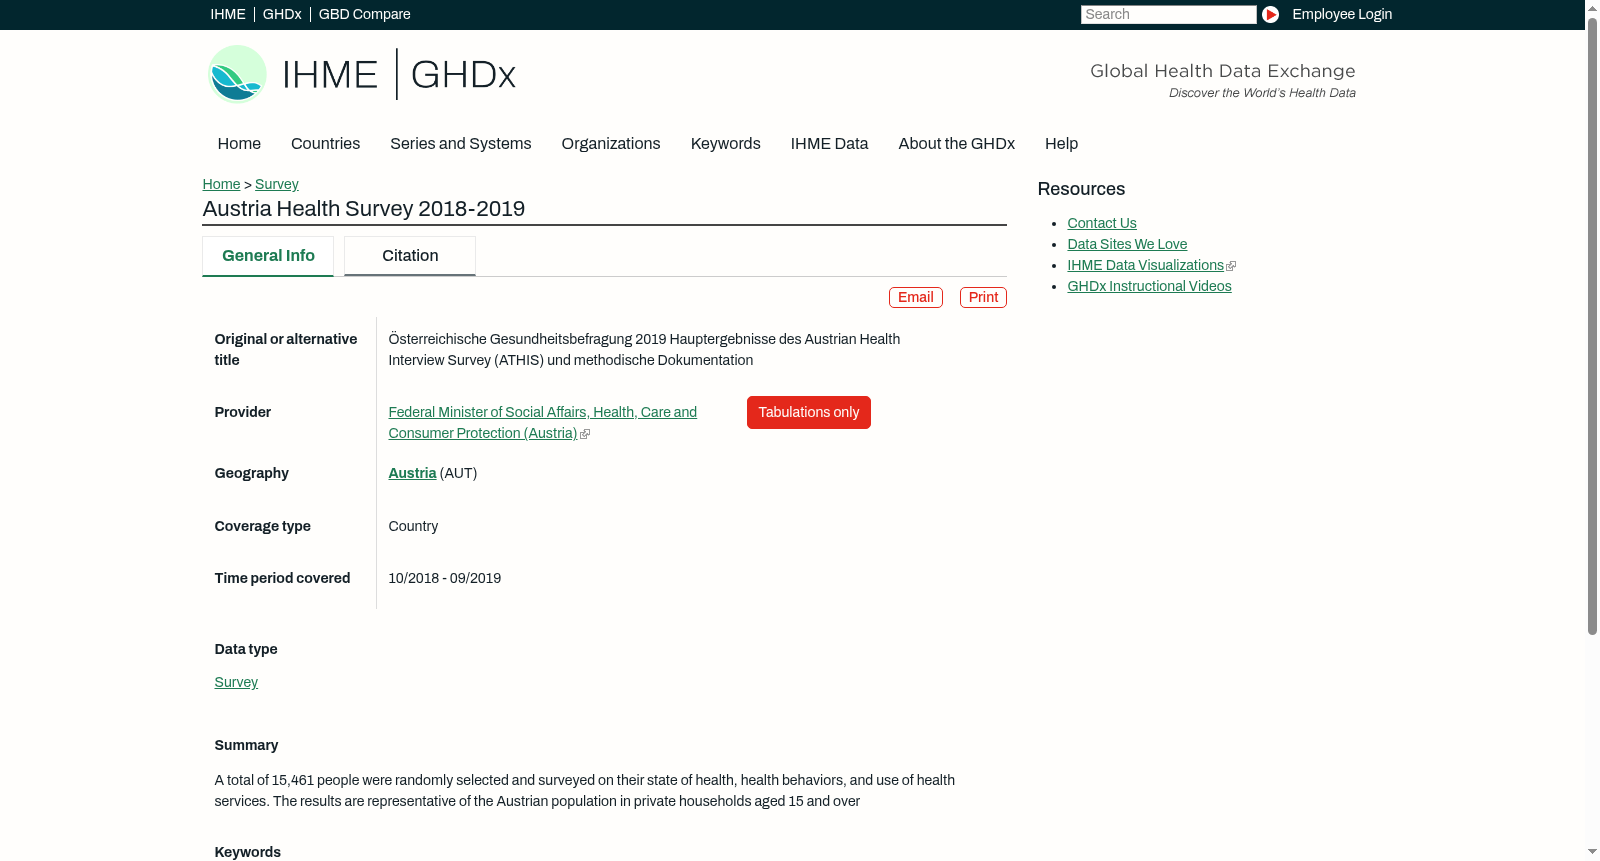This screenshot has width=1600, height=861.
Task: Open the Help menu
Action: (x=1061, y=143)
